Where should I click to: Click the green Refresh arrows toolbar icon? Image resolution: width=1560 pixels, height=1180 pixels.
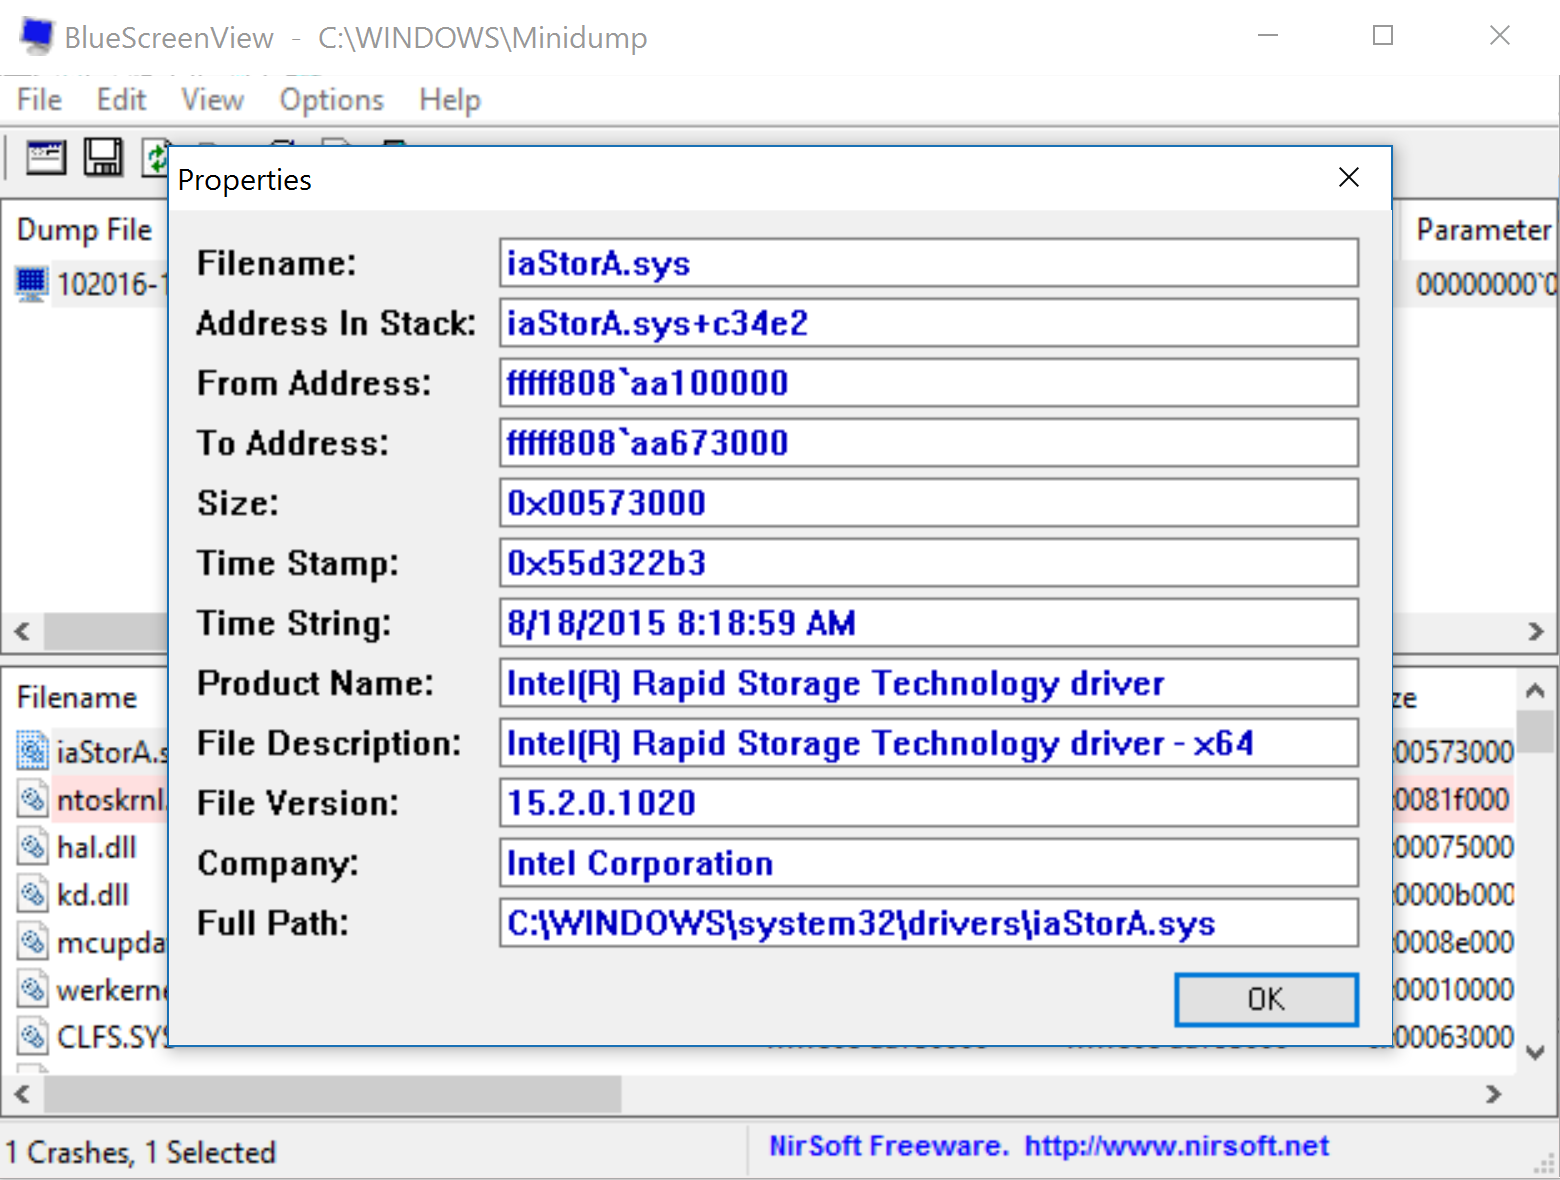pos(155,157)
